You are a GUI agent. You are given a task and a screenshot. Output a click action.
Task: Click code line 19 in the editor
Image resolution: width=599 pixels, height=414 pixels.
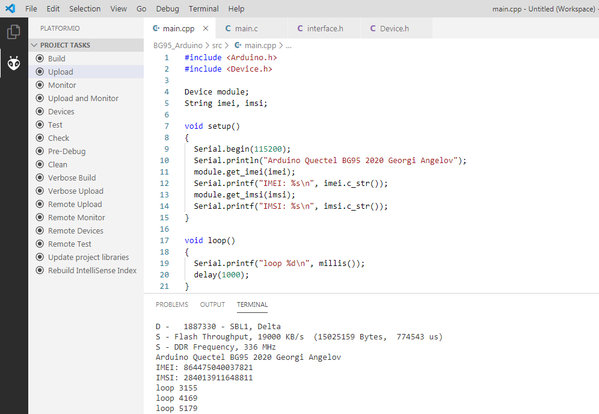(279, 263)
